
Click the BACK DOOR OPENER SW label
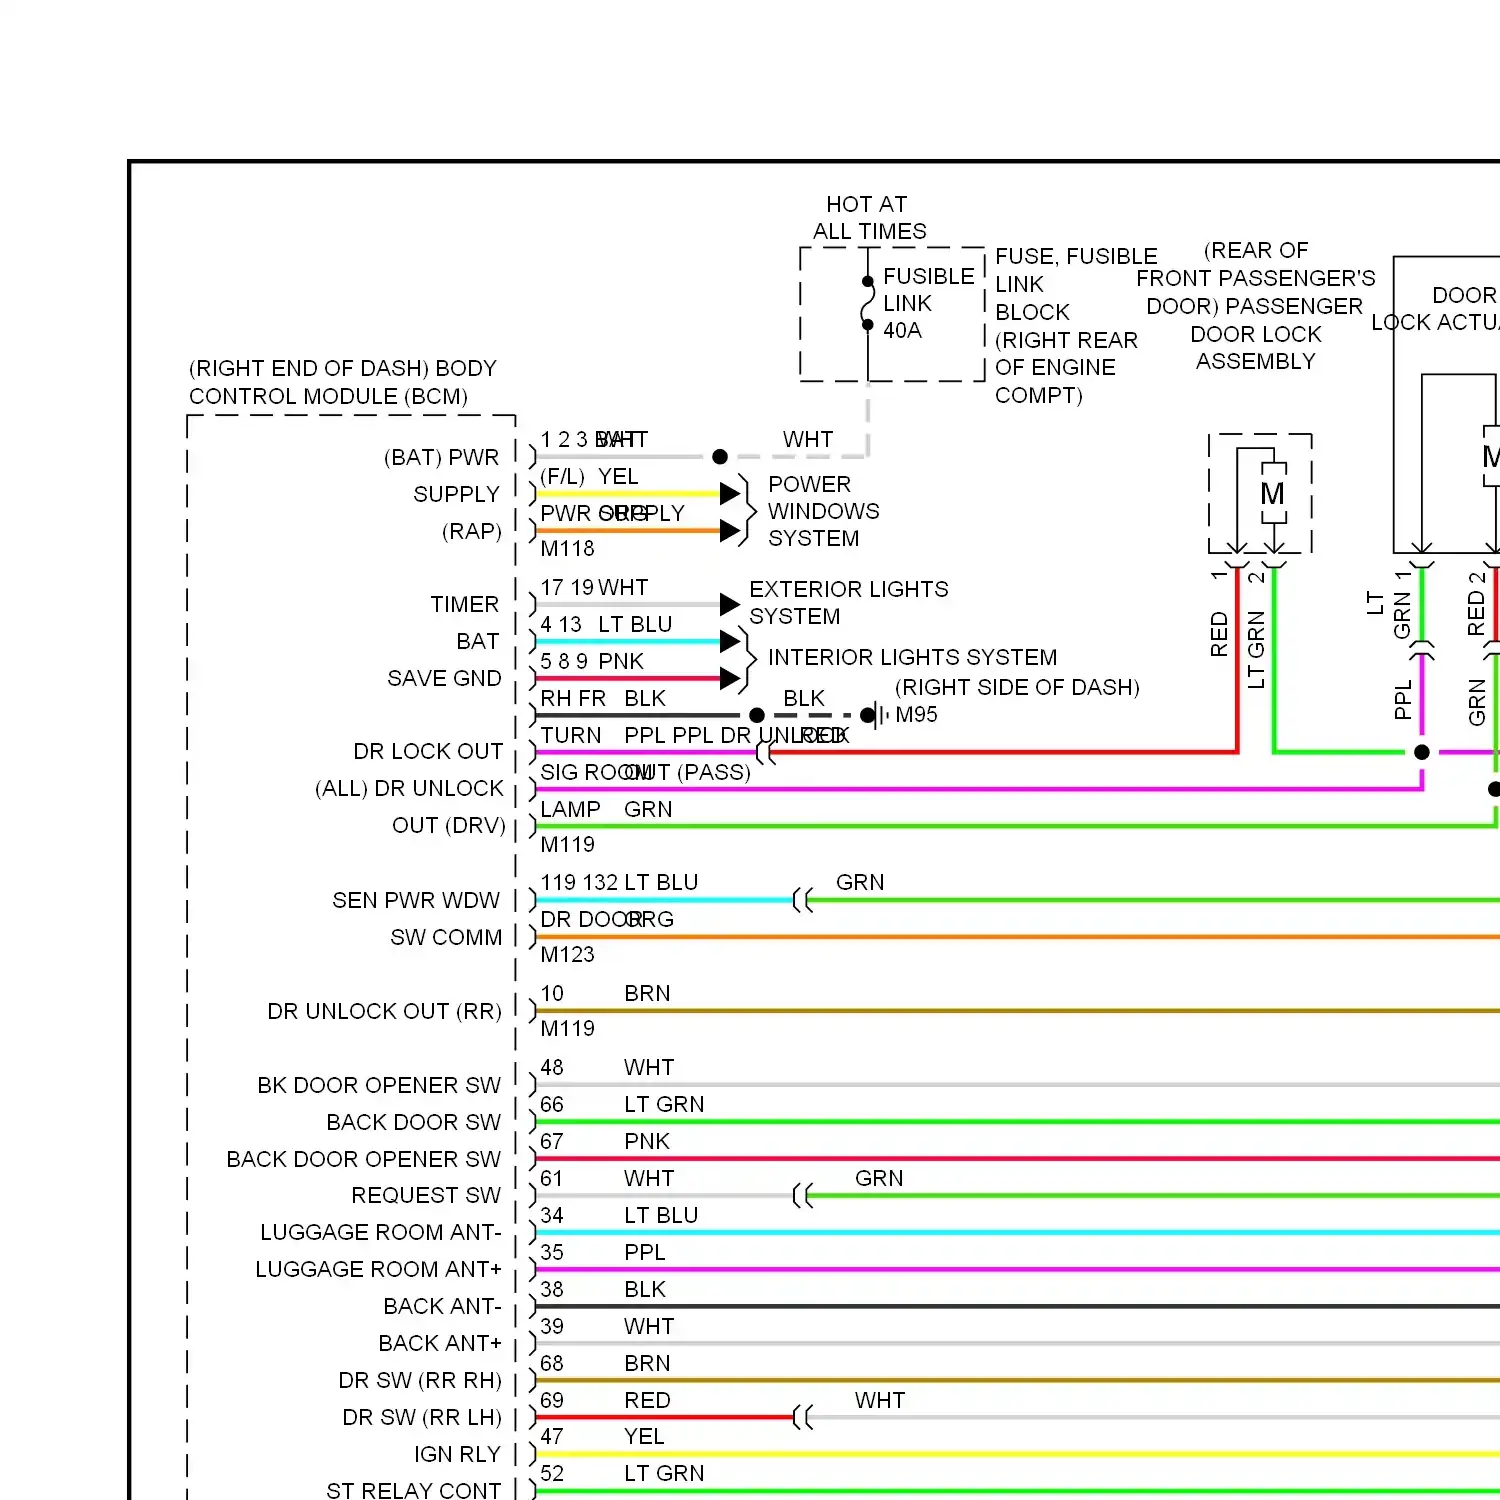pyautogui.click(x=364, y=1159)
